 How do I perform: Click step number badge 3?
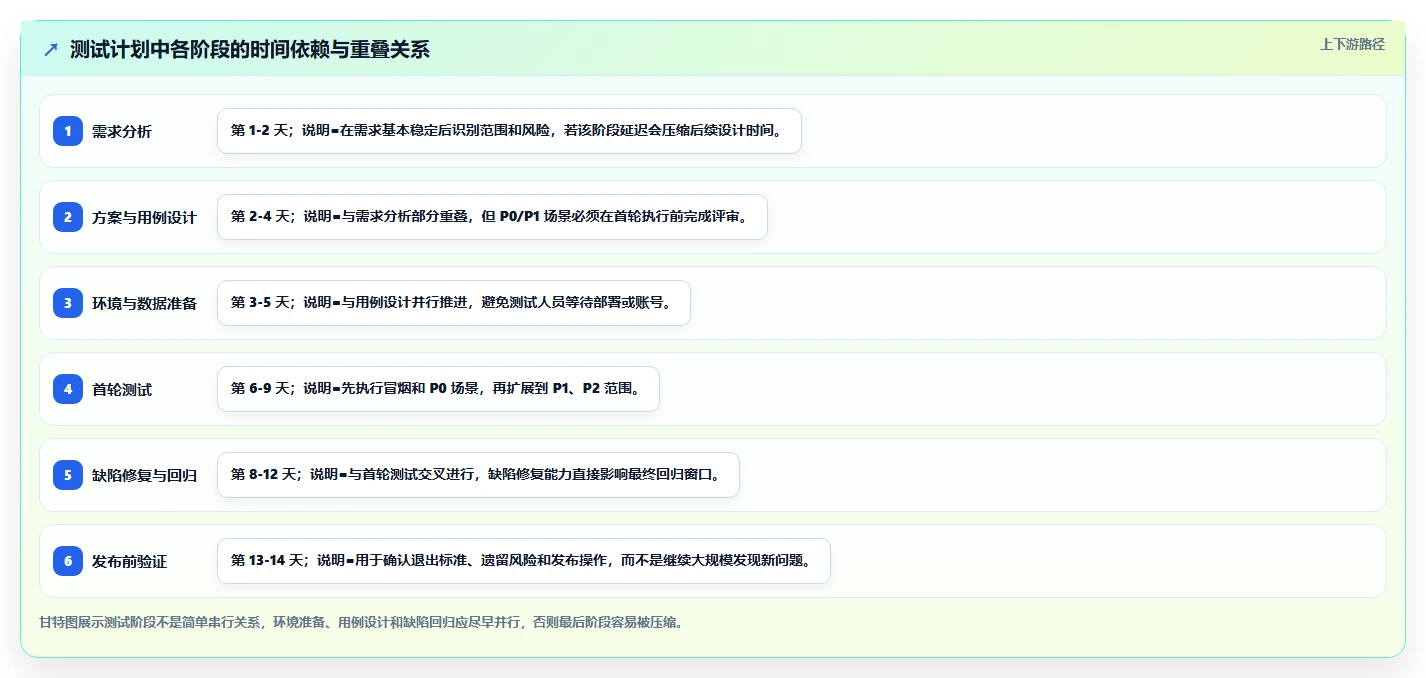pos(68,303)
